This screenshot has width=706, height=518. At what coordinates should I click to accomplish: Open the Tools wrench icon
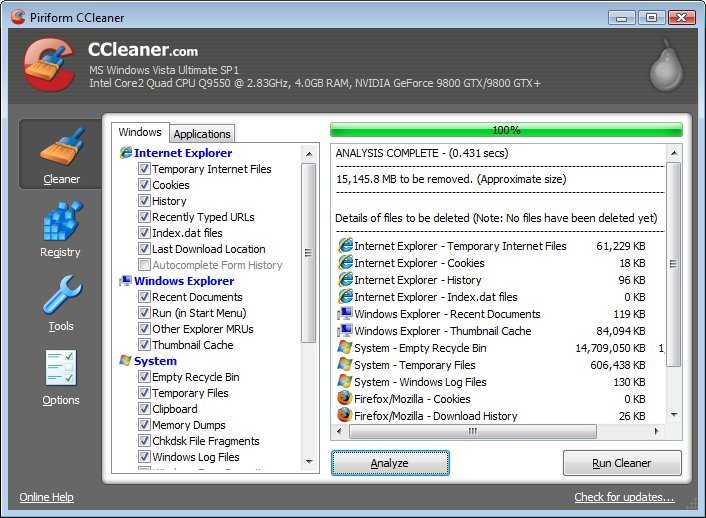60,296
